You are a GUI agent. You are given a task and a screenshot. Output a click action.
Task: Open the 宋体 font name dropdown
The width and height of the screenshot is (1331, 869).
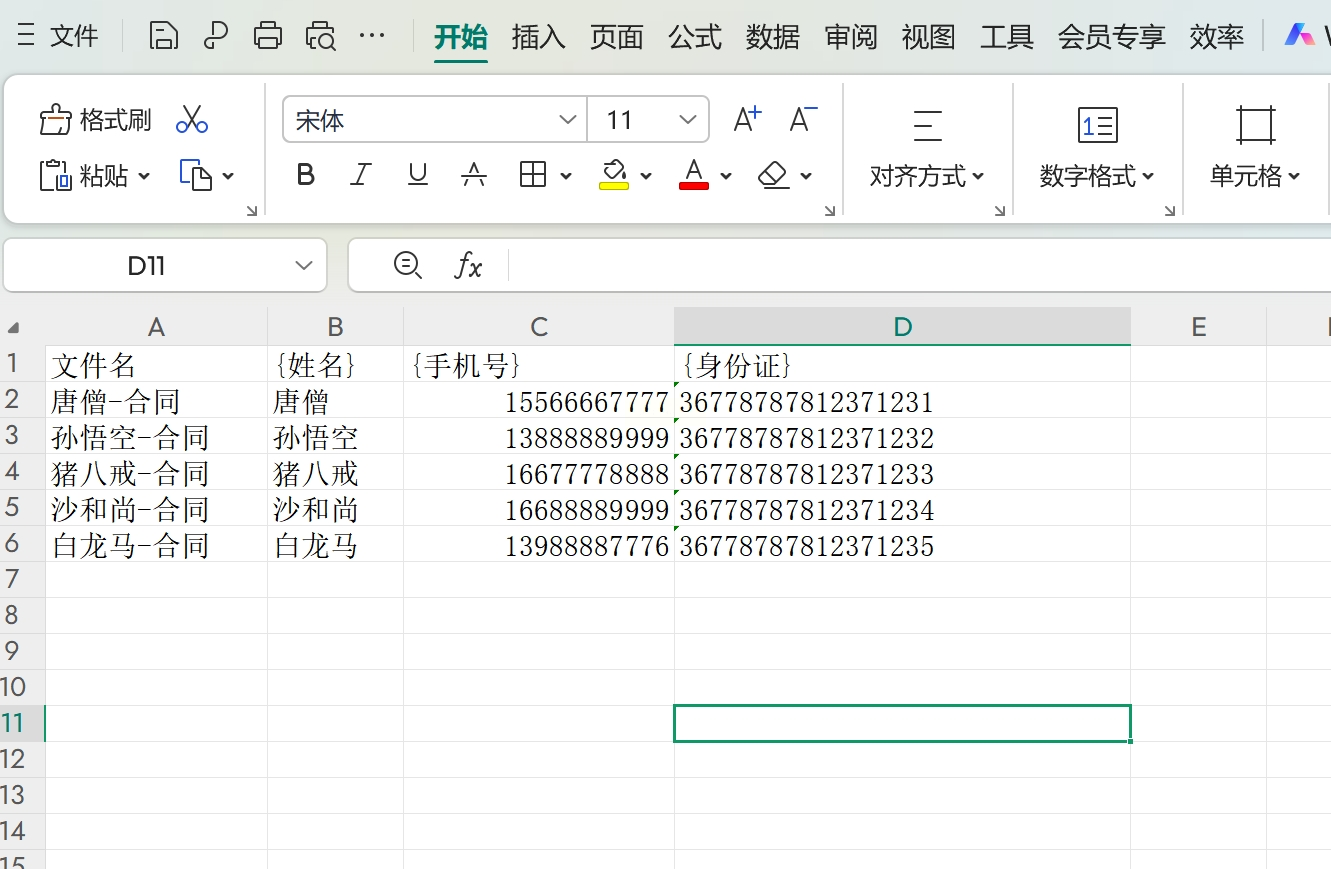568,120
